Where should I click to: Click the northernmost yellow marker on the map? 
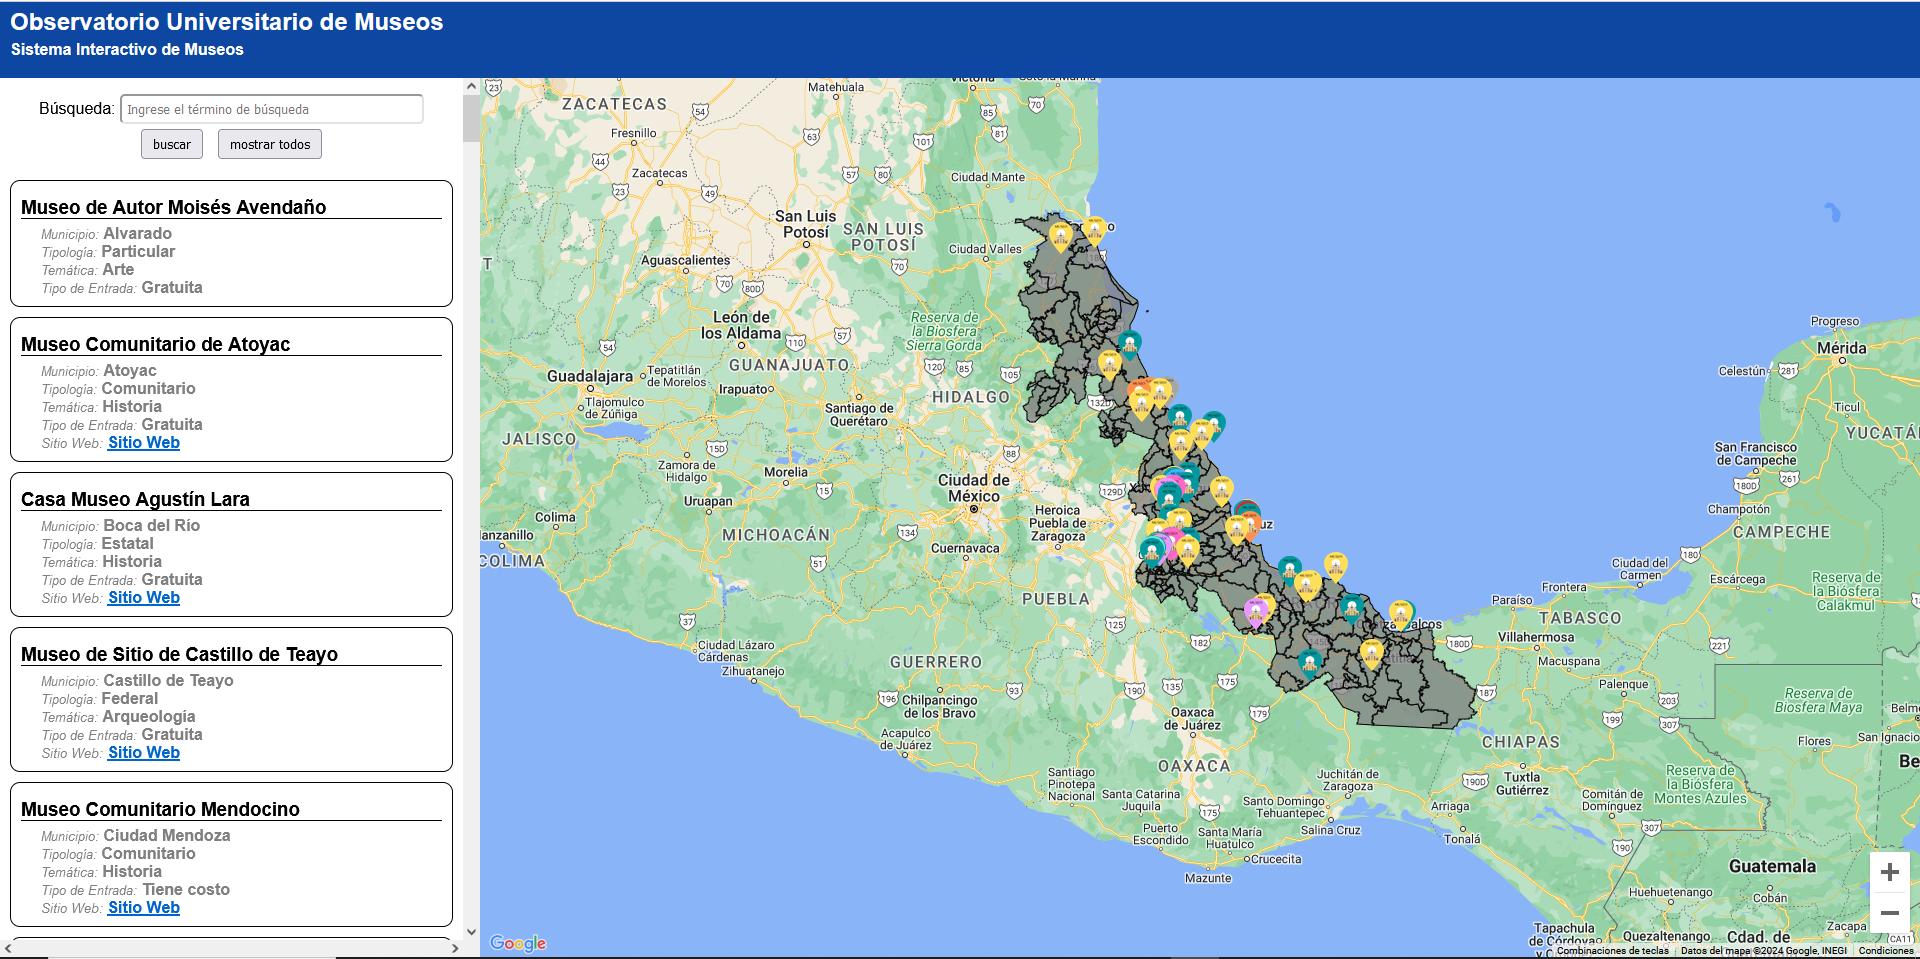(1094, 229)
